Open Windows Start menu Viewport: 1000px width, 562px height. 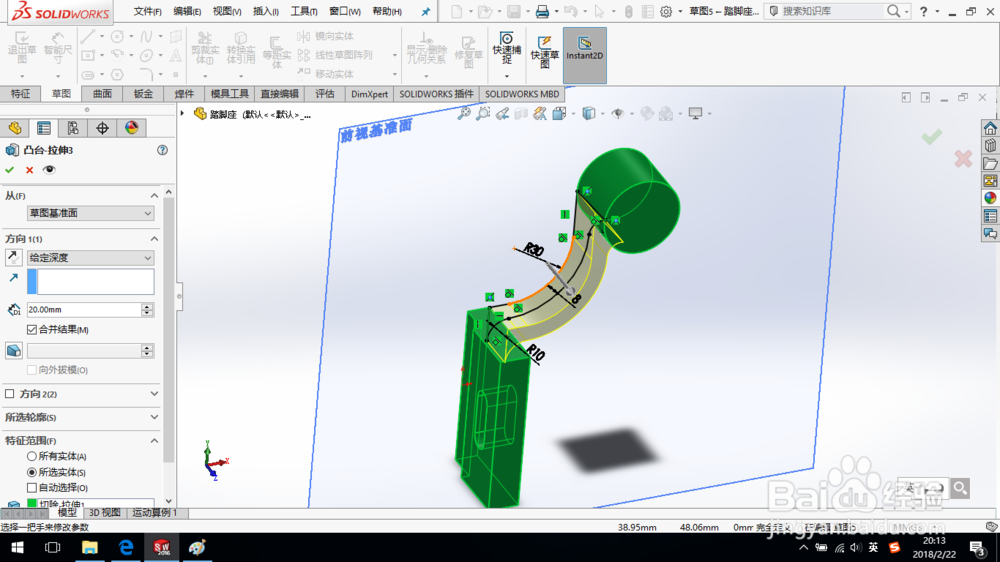tap(17, 547)
